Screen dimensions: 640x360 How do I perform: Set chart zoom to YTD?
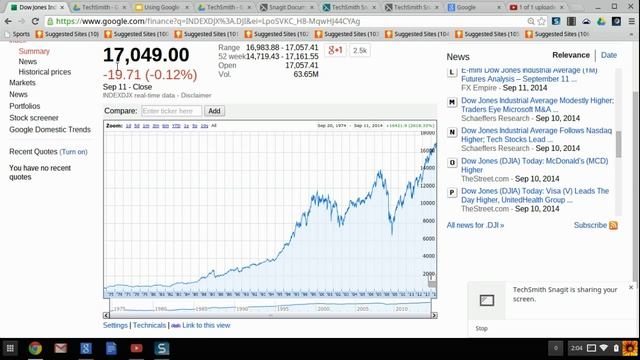pos(176,126)
